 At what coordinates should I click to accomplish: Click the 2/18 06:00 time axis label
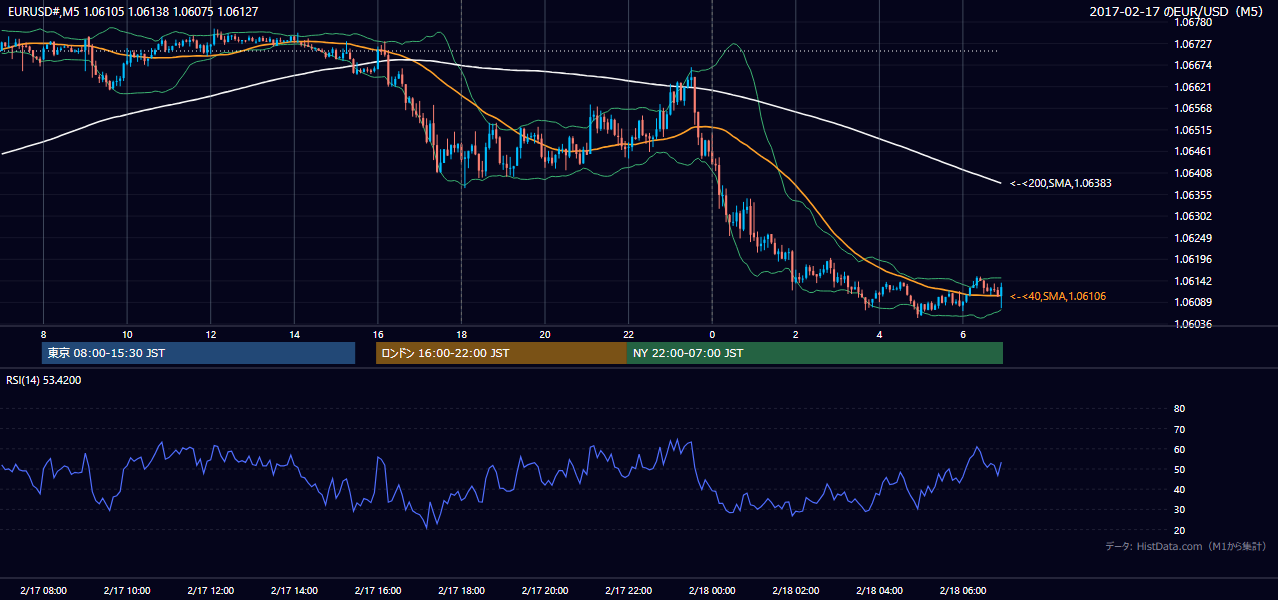(963, 590)
